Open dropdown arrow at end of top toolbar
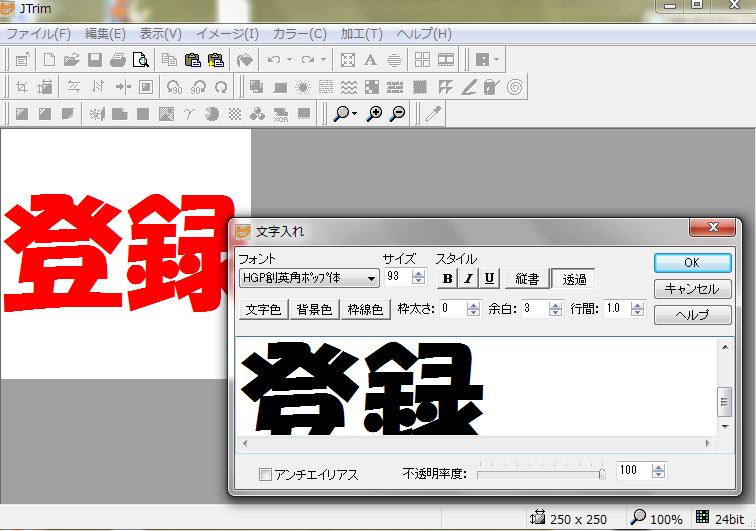 (497, 60)
